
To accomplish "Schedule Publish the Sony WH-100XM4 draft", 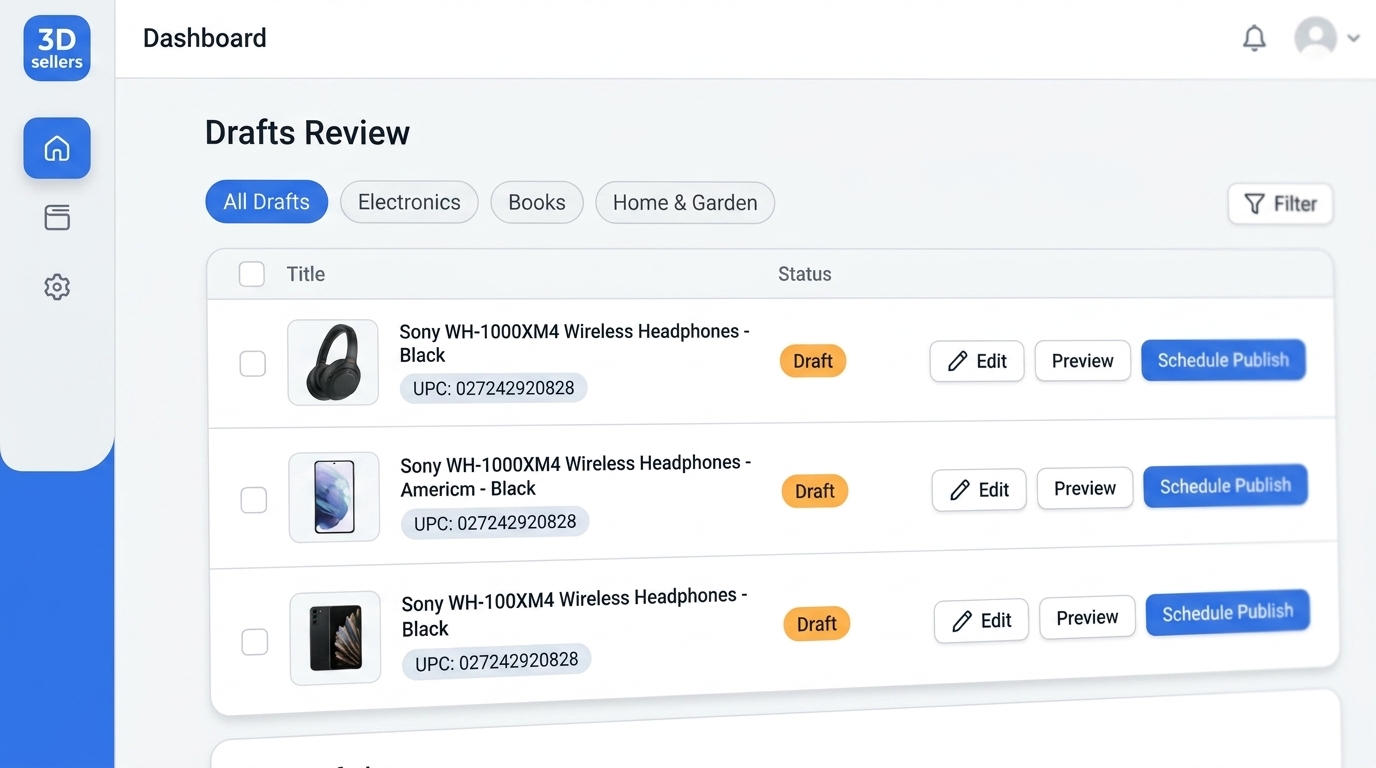I will [x=1228, y=612].
